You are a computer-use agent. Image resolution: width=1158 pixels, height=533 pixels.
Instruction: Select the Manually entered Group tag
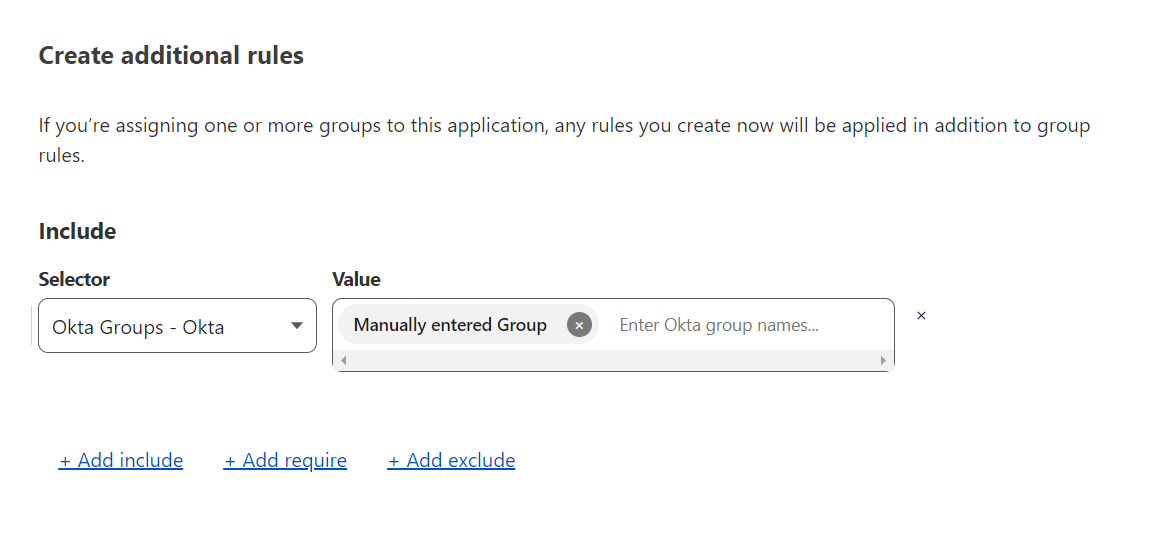(450, 325)
